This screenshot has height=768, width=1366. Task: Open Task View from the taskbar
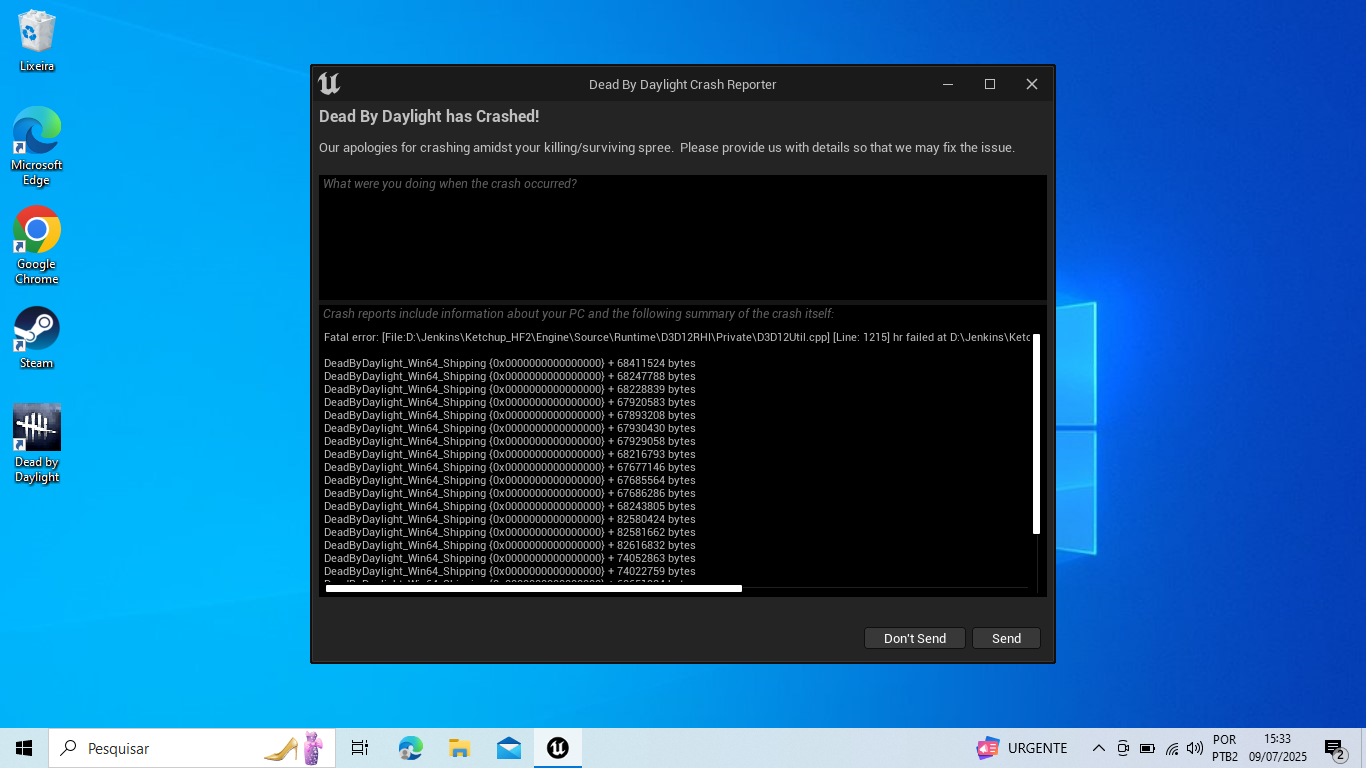[360, 748]
